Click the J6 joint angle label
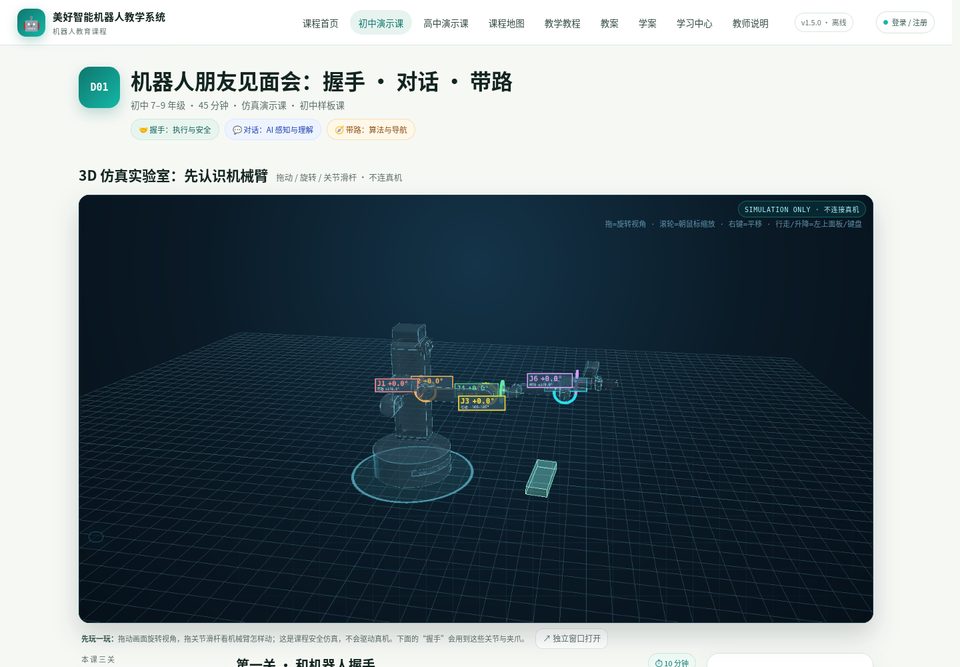 click(549, 380)
